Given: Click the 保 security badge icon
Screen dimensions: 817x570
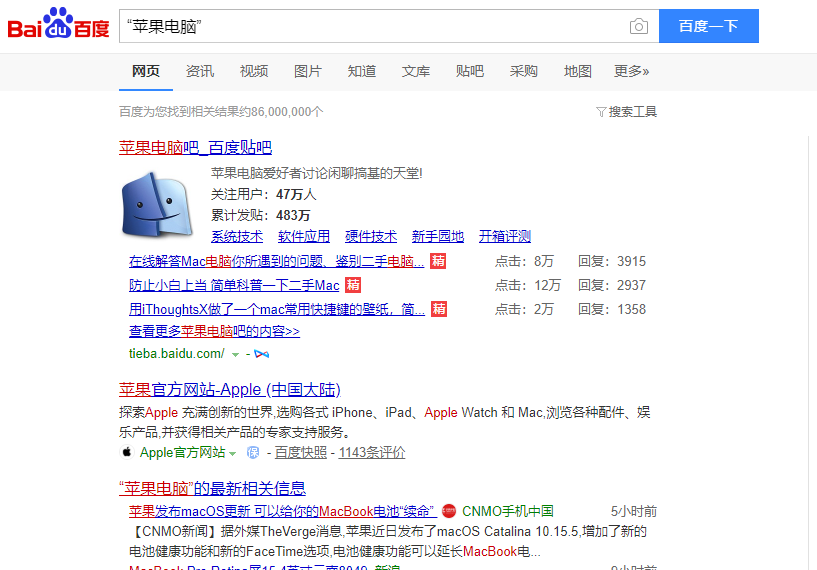Looking at the screenshot, I should pyautogui.click(x=253, y=452).
